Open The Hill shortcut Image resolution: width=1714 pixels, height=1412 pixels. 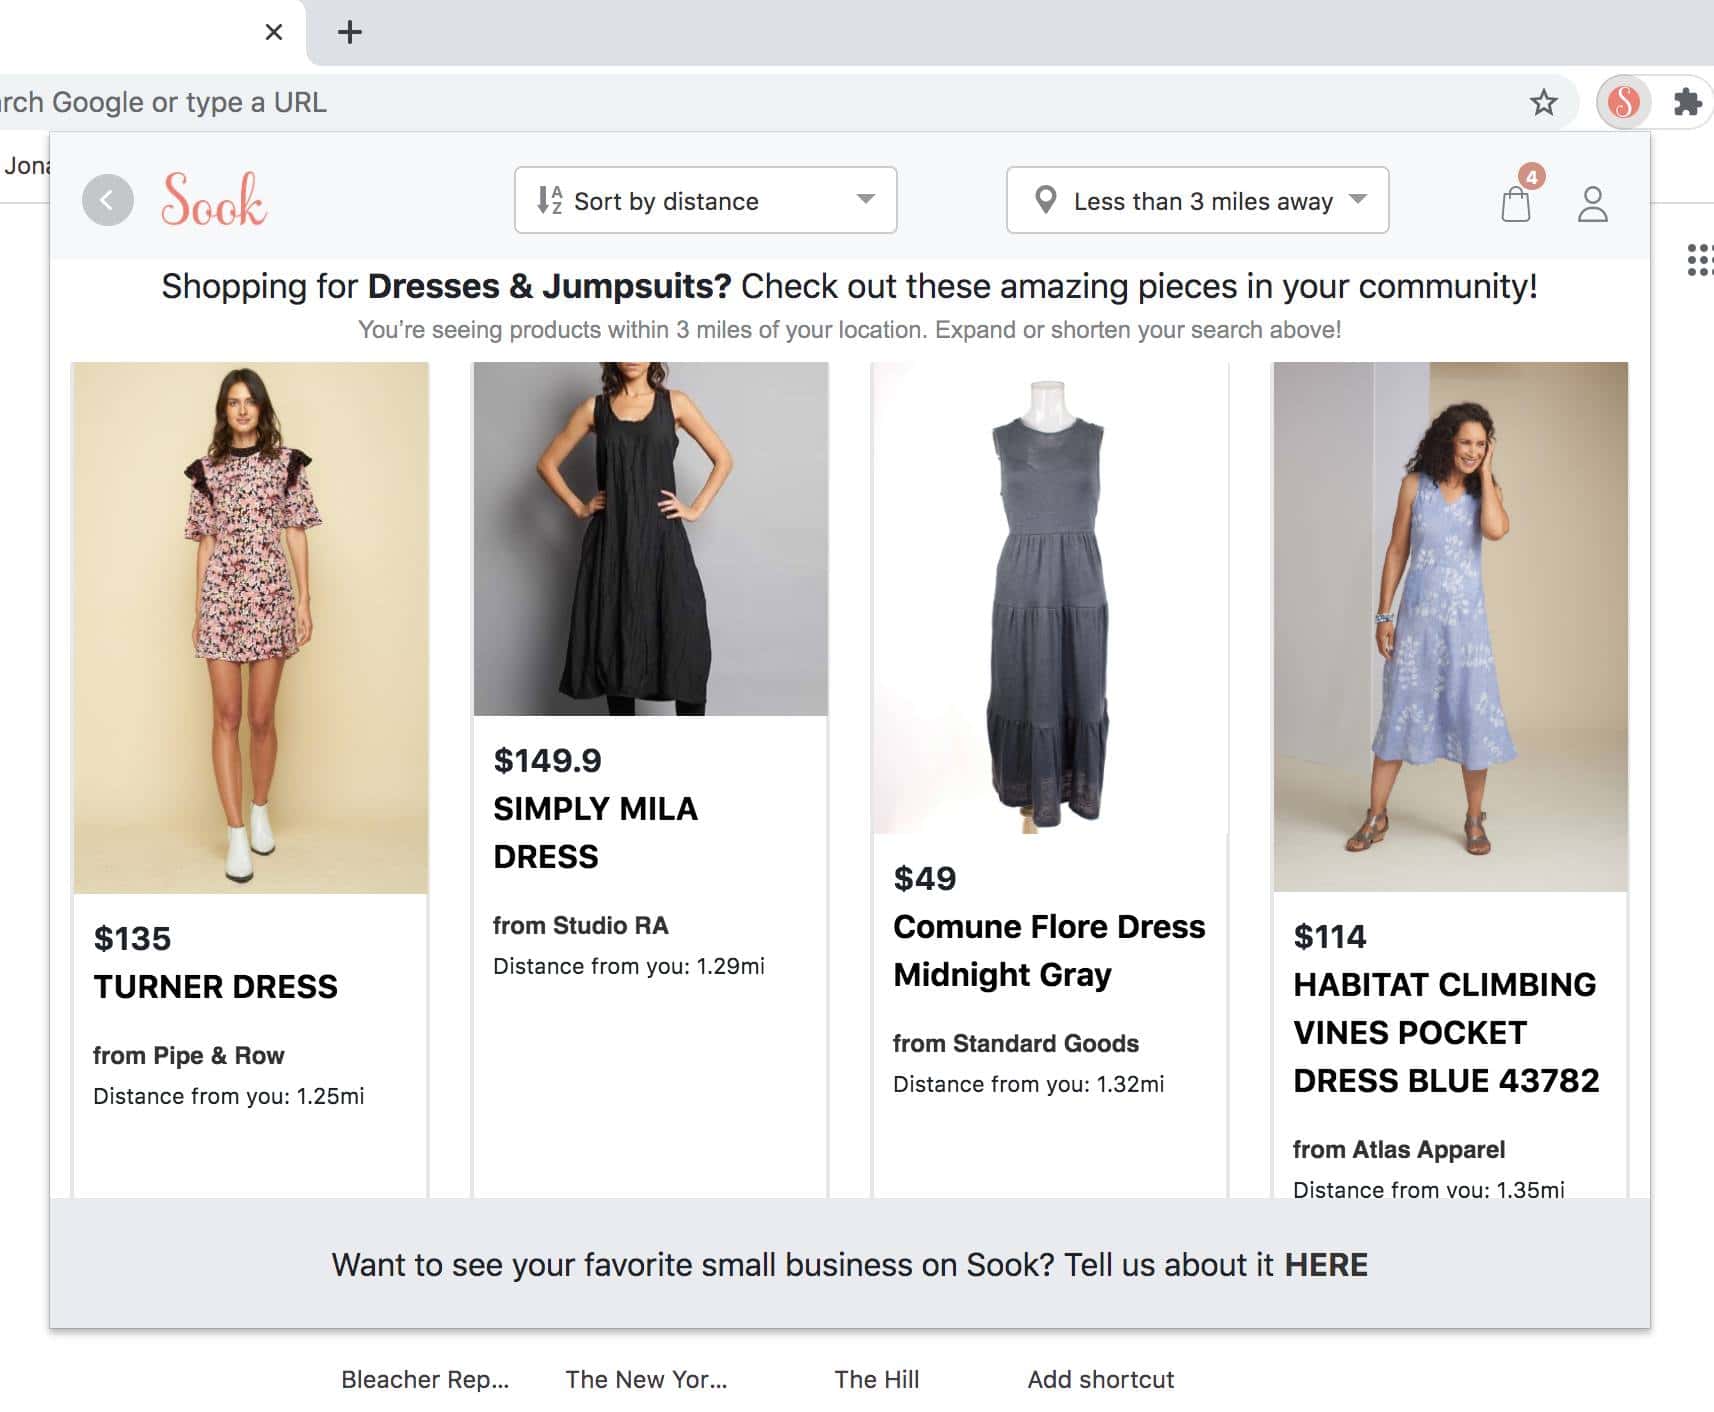pos(876,1379)
